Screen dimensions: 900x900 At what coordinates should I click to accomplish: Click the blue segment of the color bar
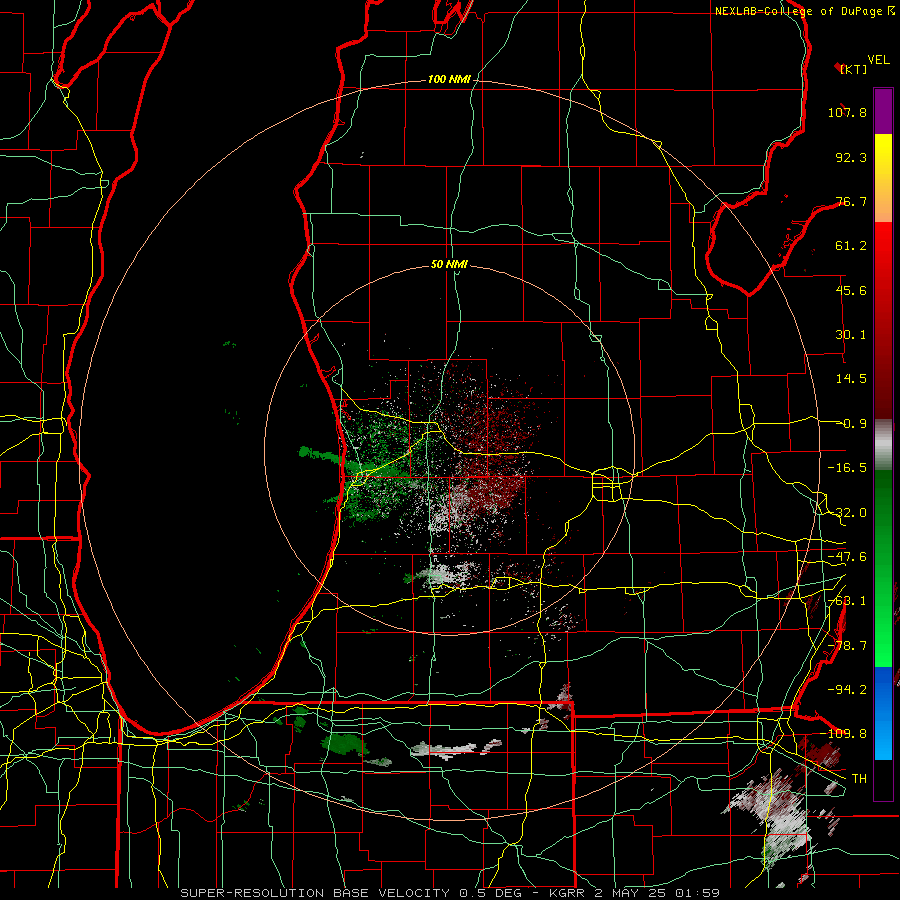pyautogui.click(x=883, y=713)
